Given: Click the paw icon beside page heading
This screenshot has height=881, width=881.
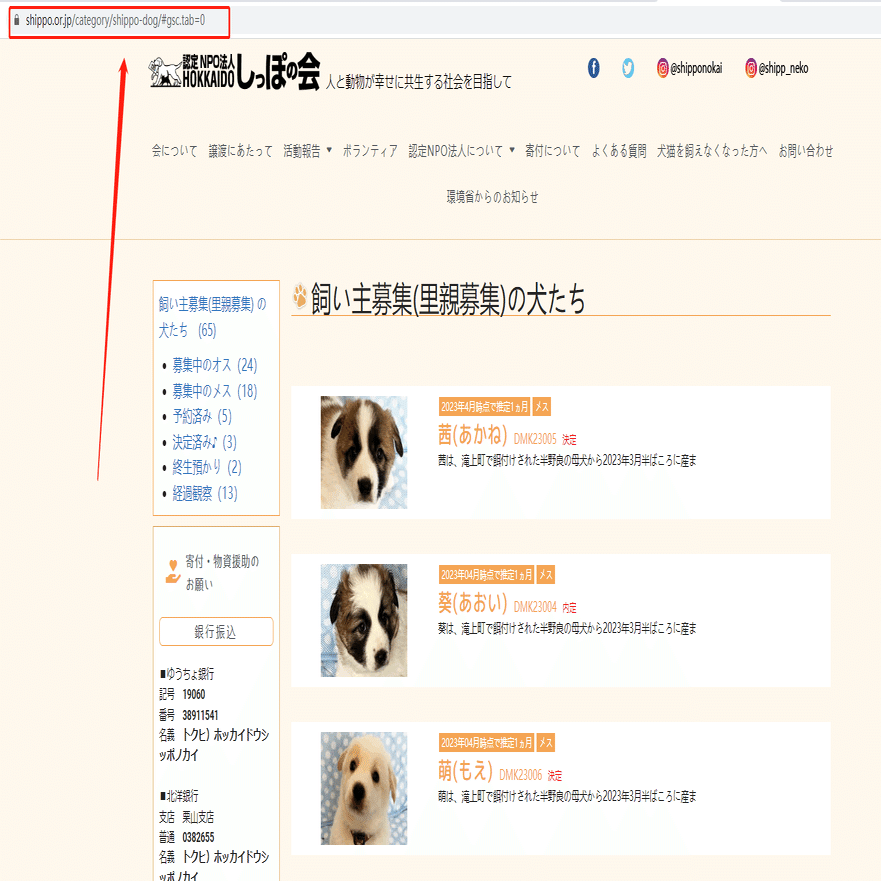Looking at the screenshot, I should 300,296.
